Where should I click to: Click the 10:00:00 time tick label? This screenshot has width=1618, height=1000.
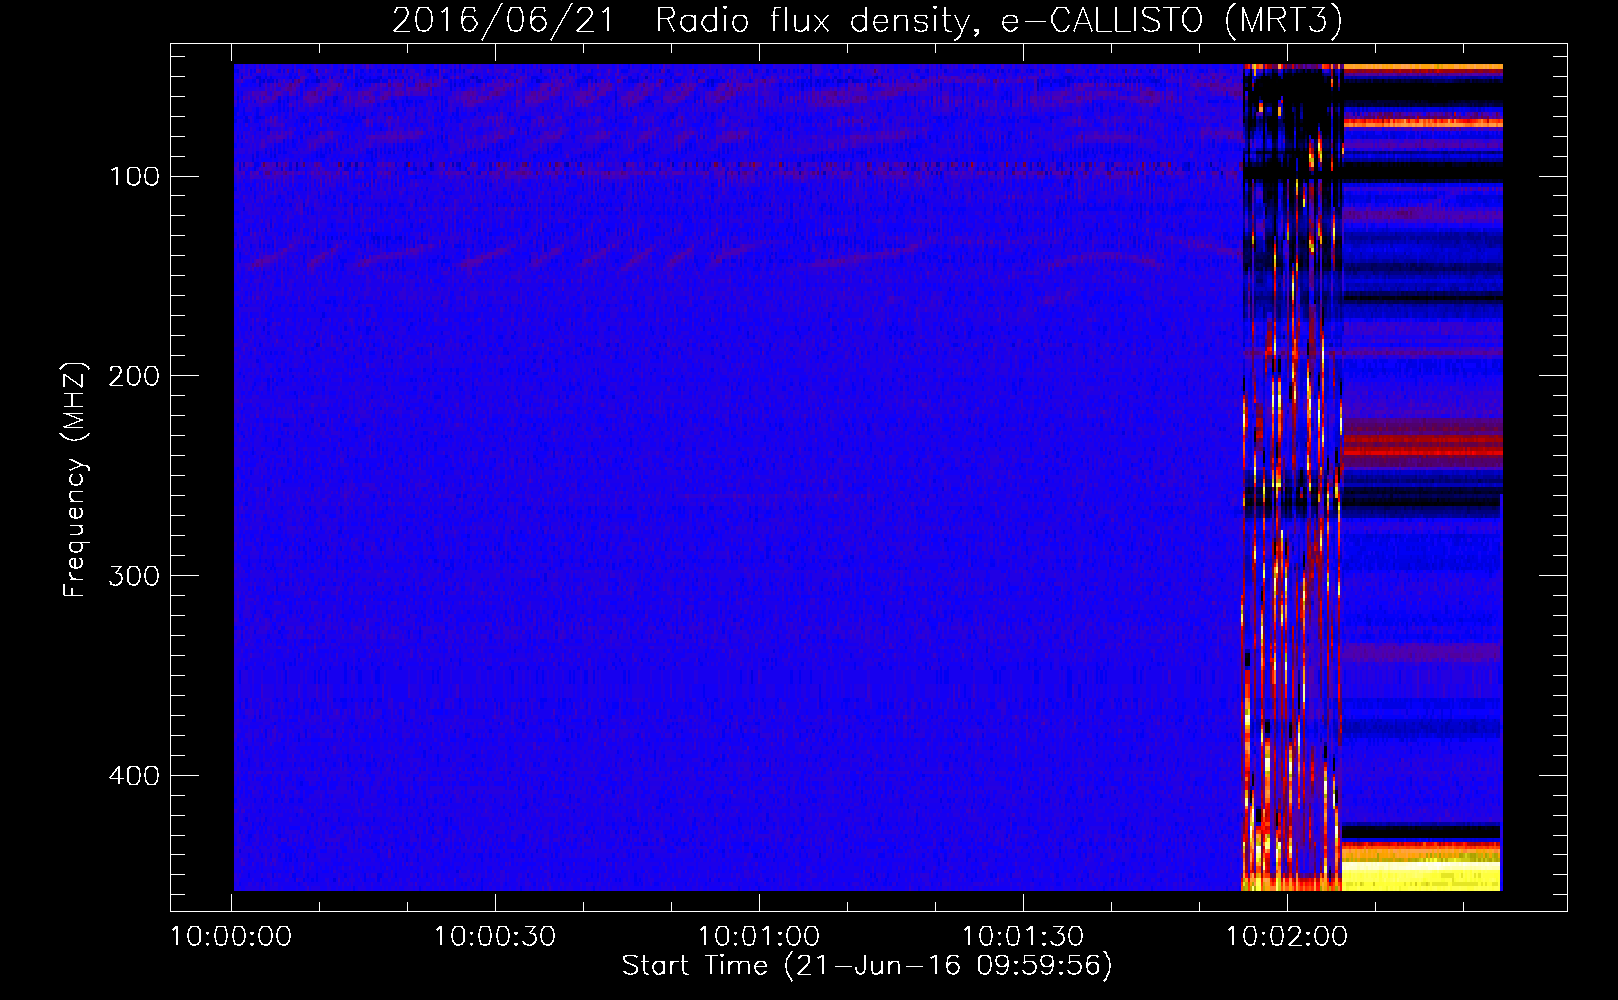pos(231,937)
